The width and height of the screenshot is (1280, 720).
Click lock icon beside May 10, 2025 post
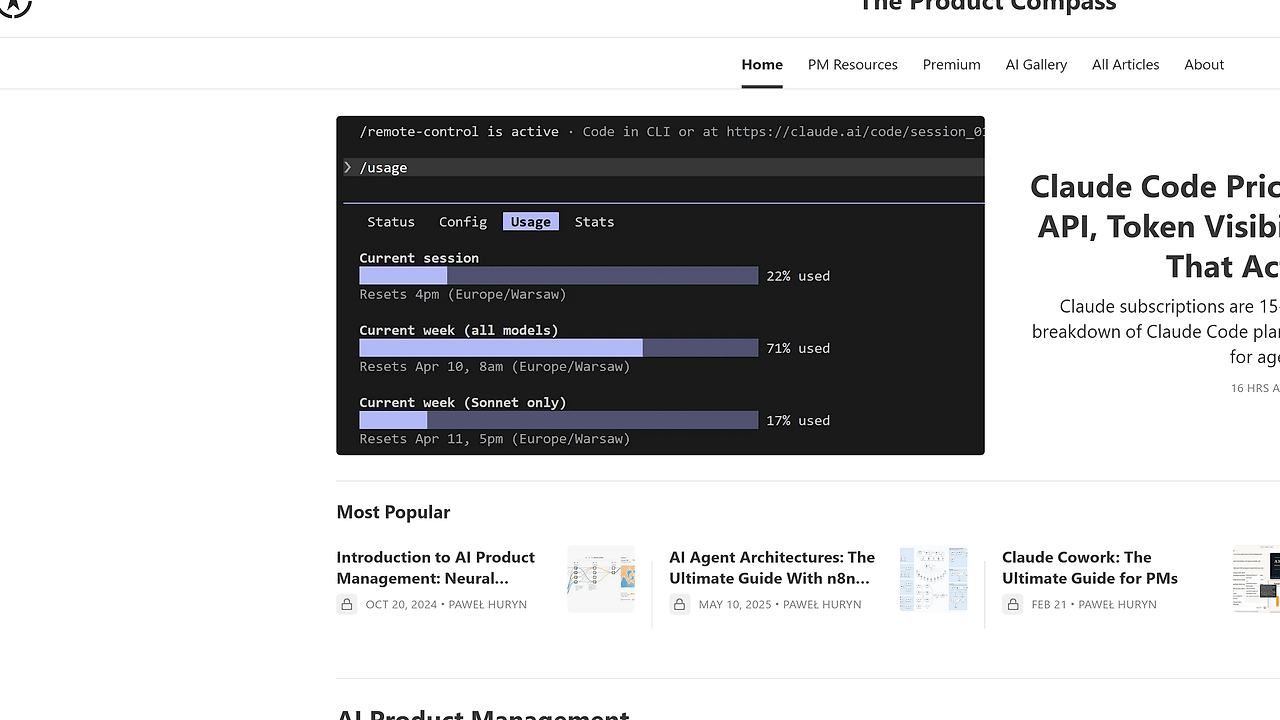pos(680,604)
